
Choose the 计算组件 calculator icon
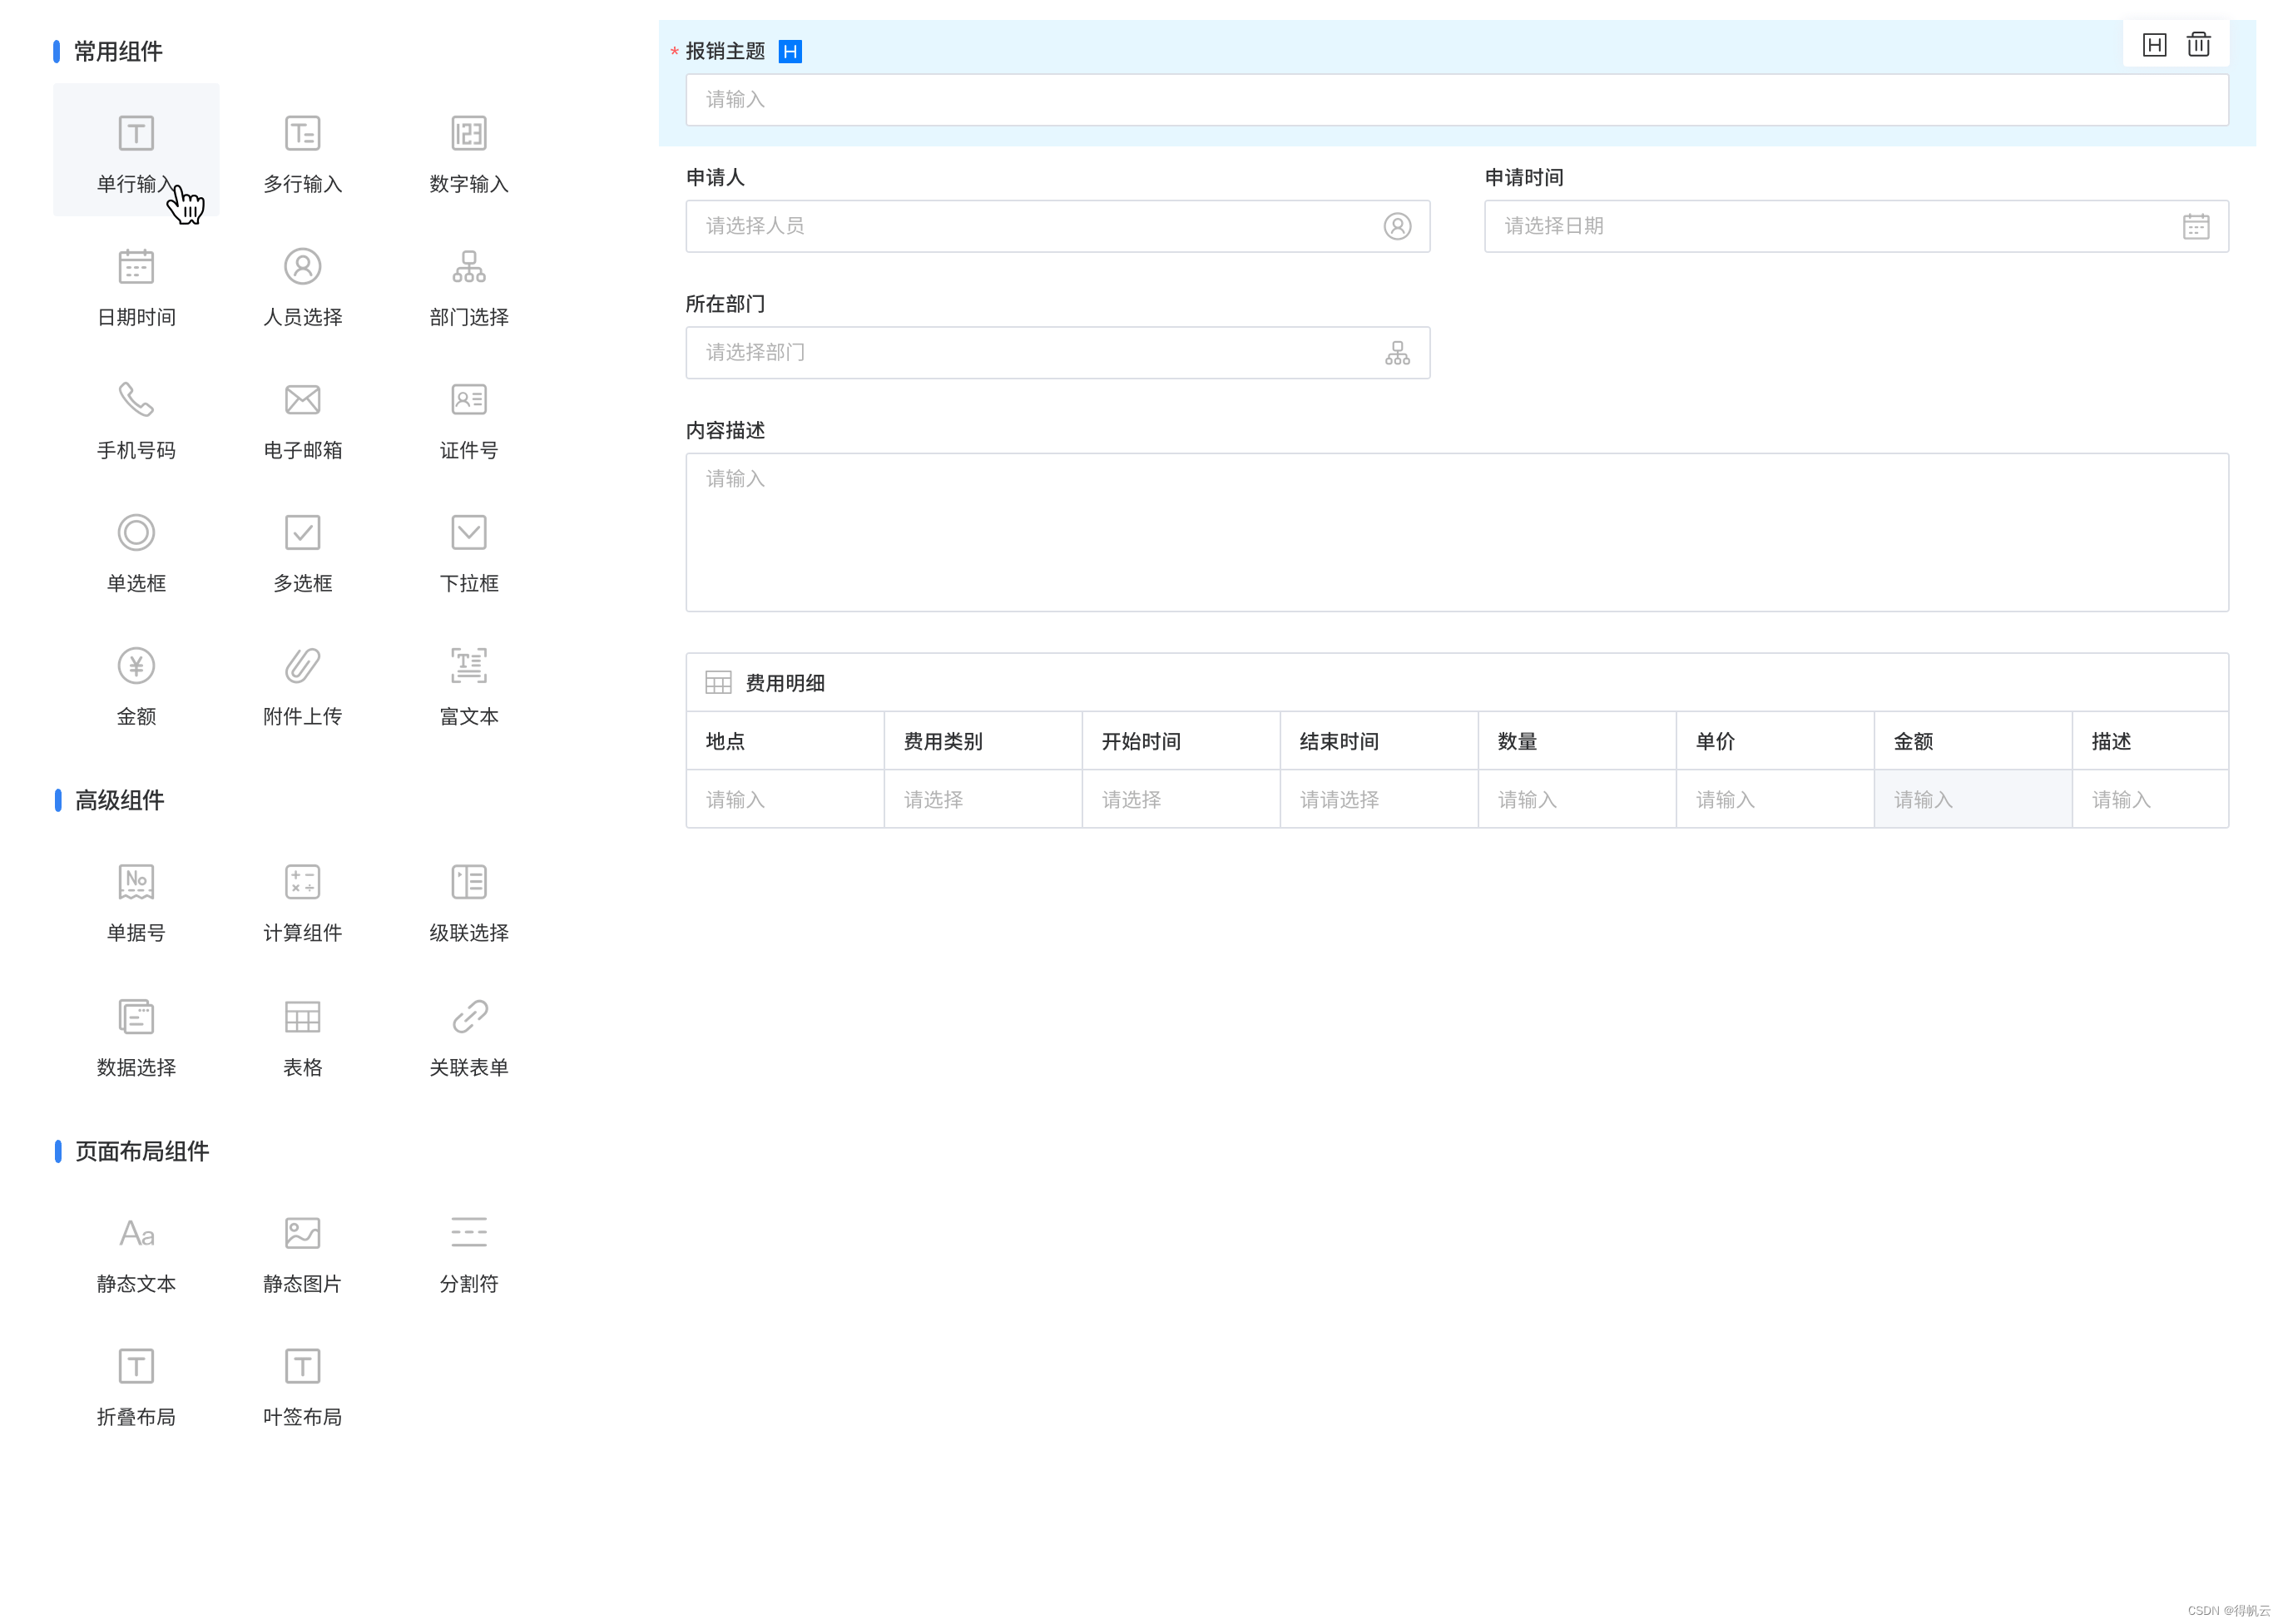tap(302, 883)
